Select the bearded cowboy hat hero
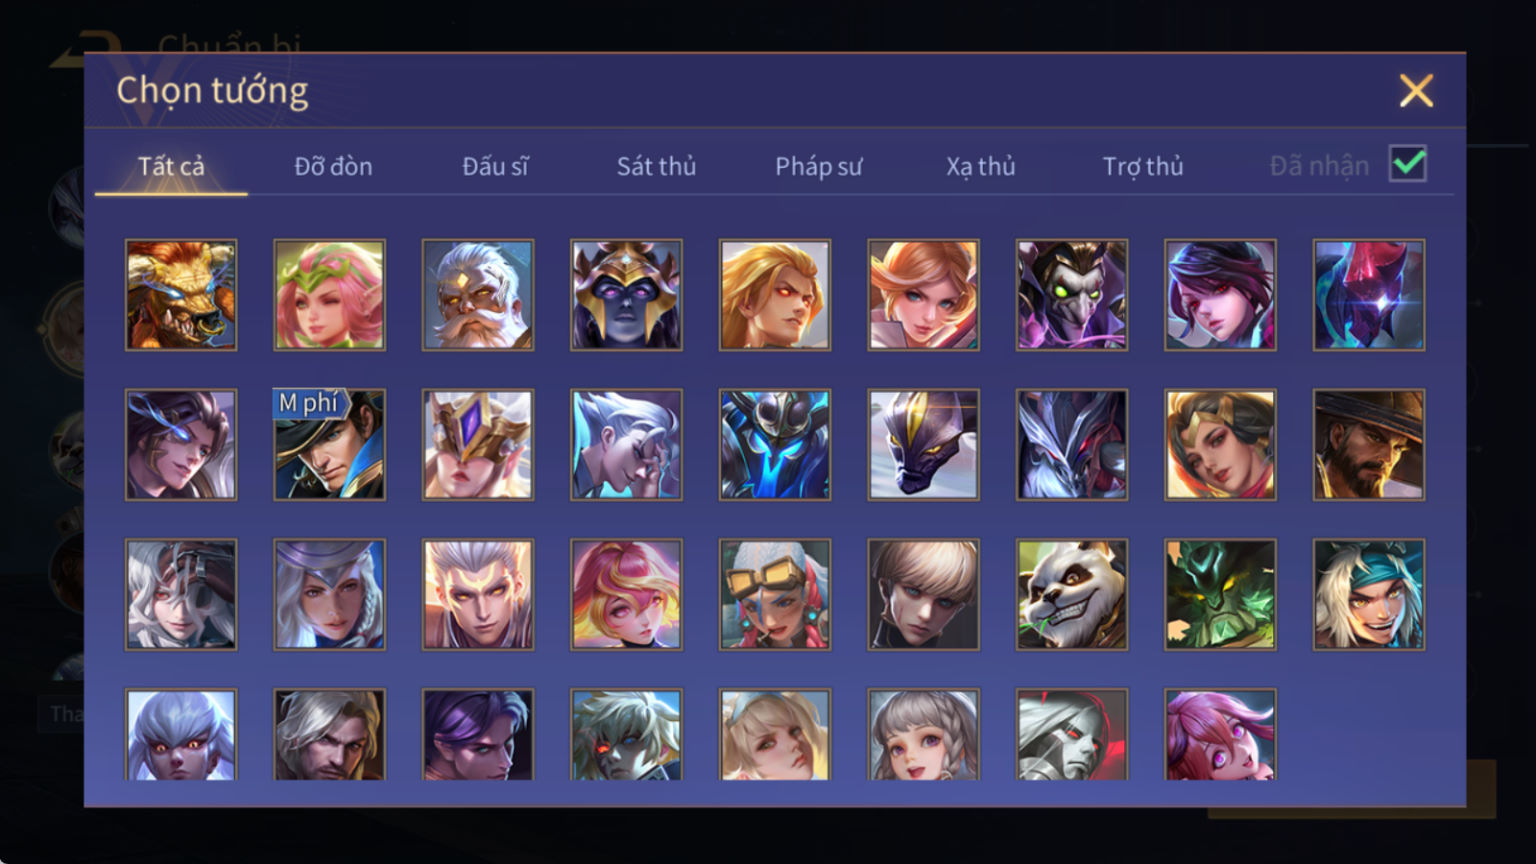 click(1369, 445)
